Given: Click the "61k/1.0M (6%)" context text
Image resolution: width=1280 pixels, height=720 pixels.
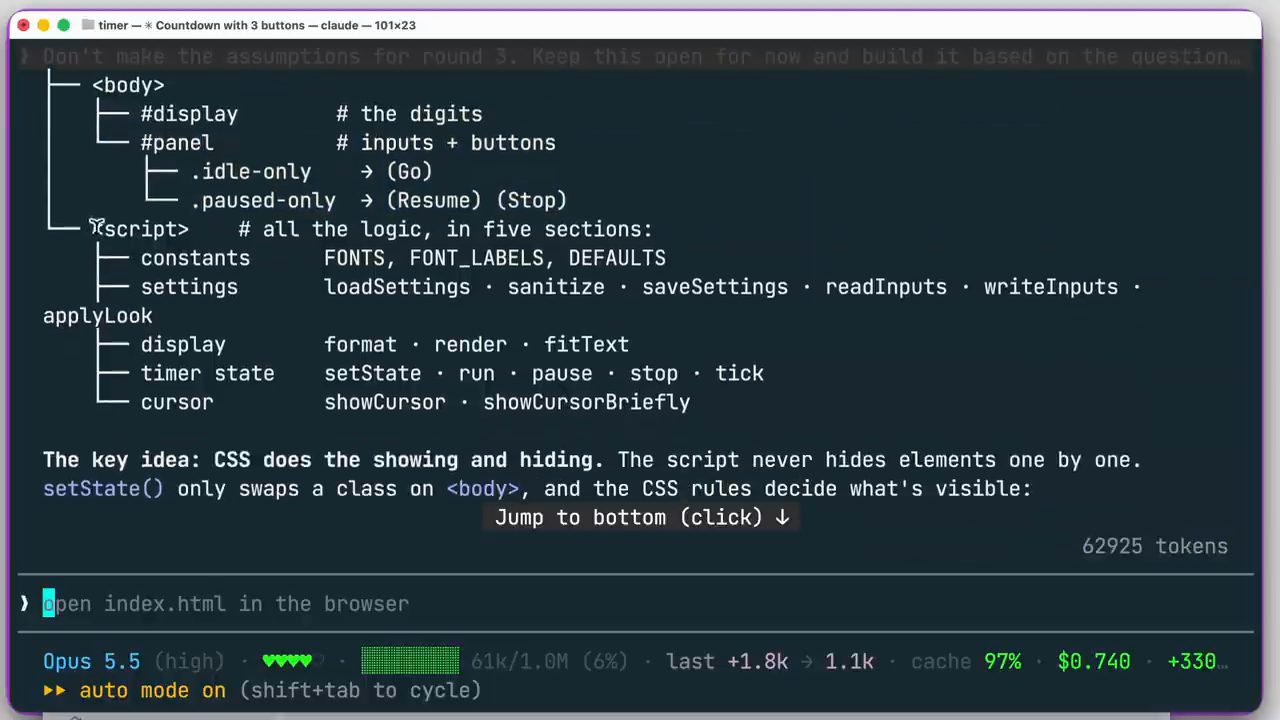Looking at the screenshot, I should tap(549, 662).
